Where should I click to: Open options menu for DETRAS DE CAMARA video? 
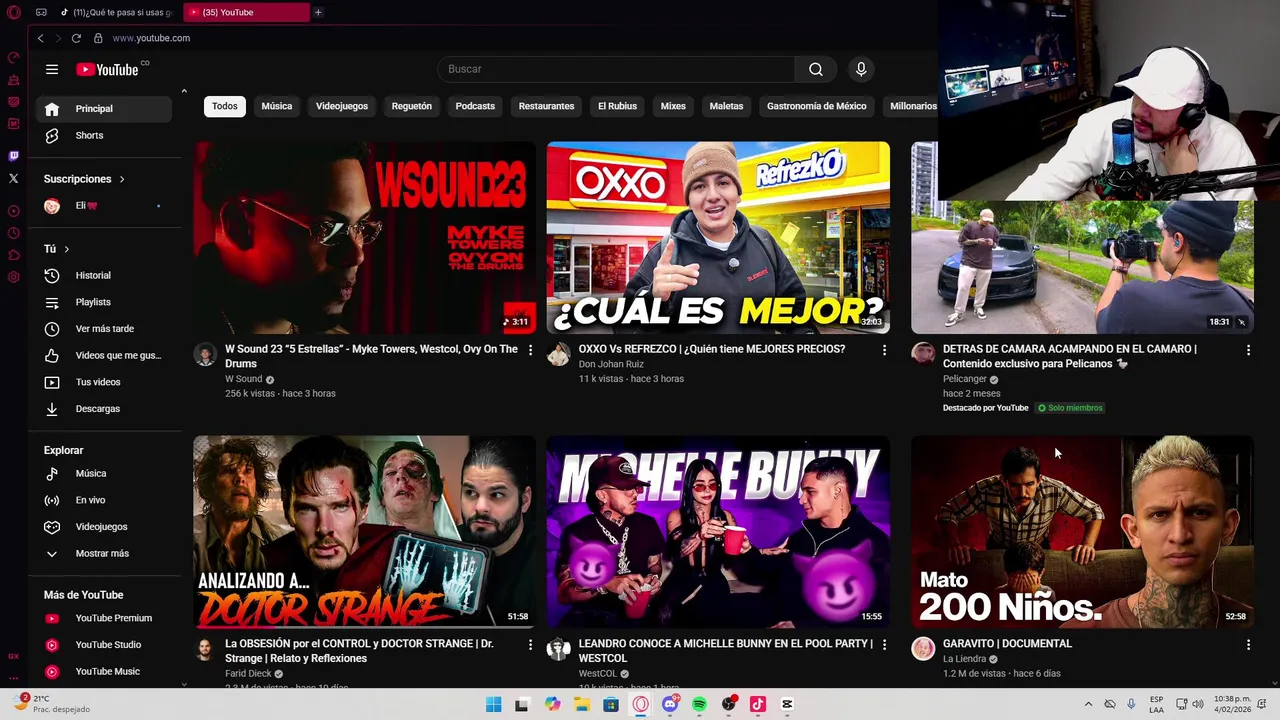[x=1248, y=350]
